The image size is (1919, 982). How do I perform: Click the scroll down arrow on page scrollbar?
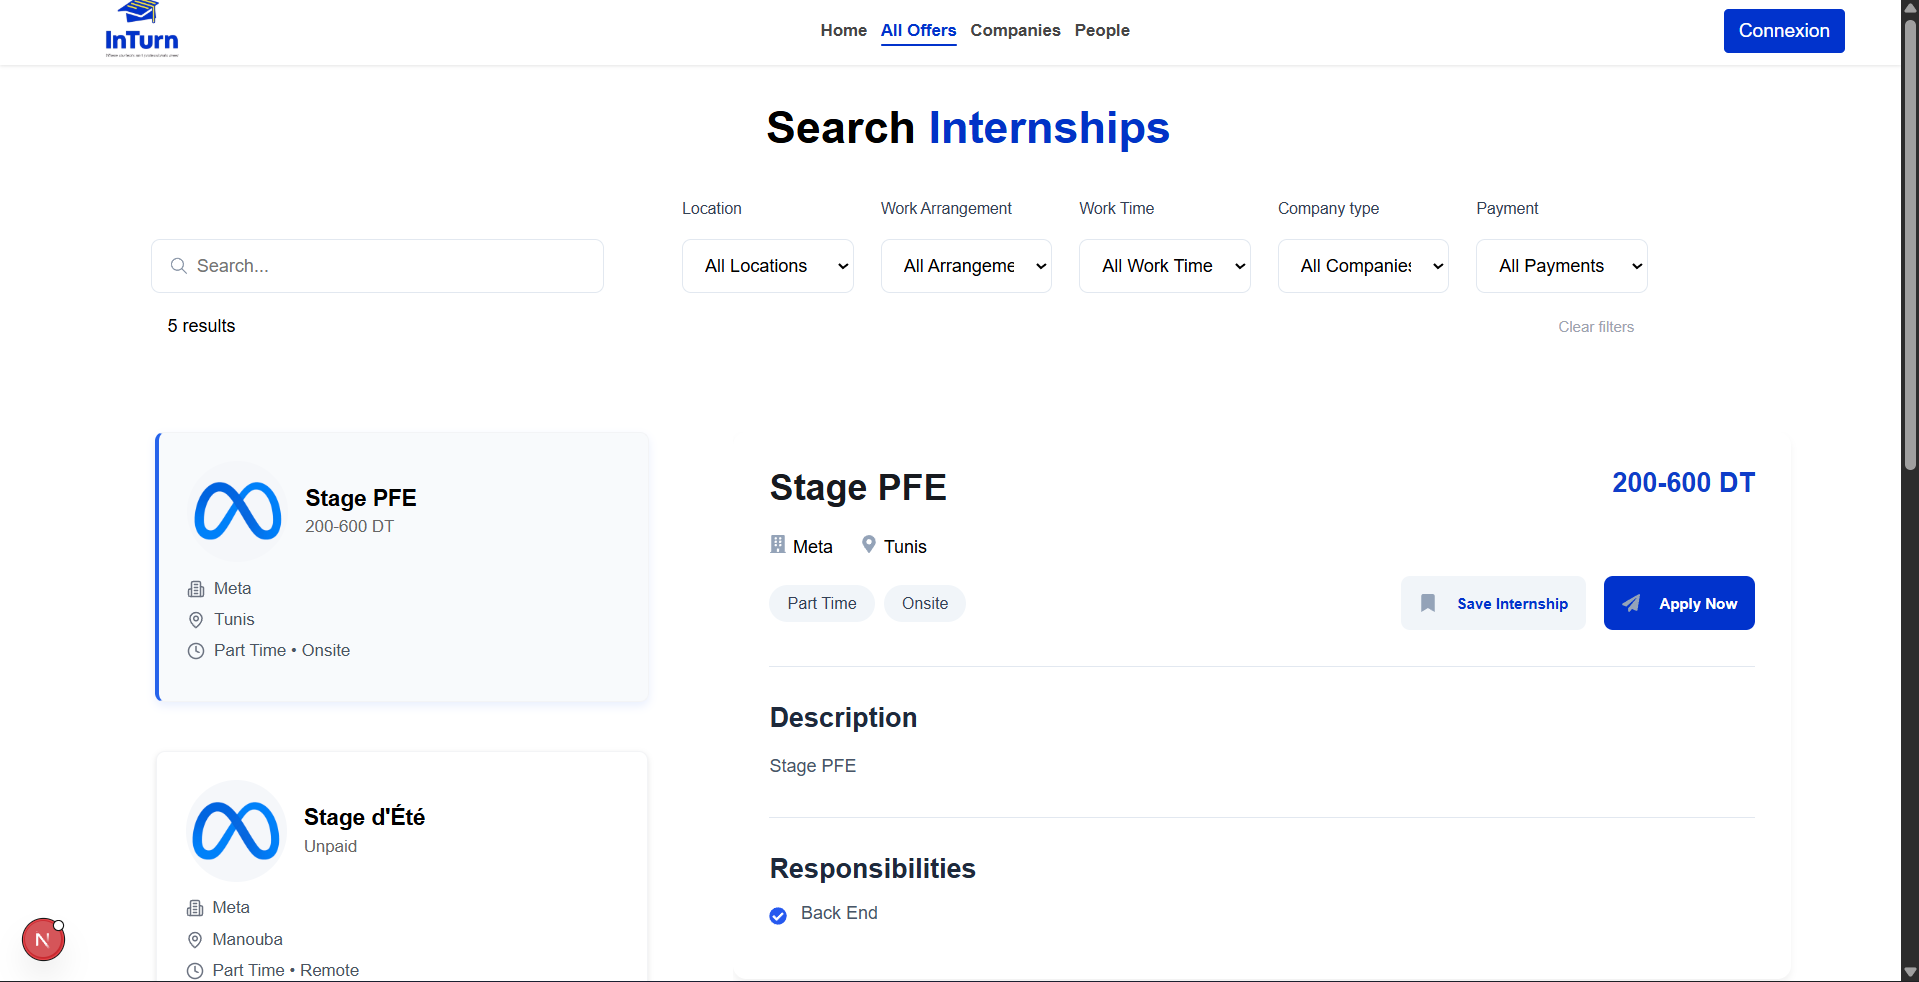click(x=1910, y=972)
